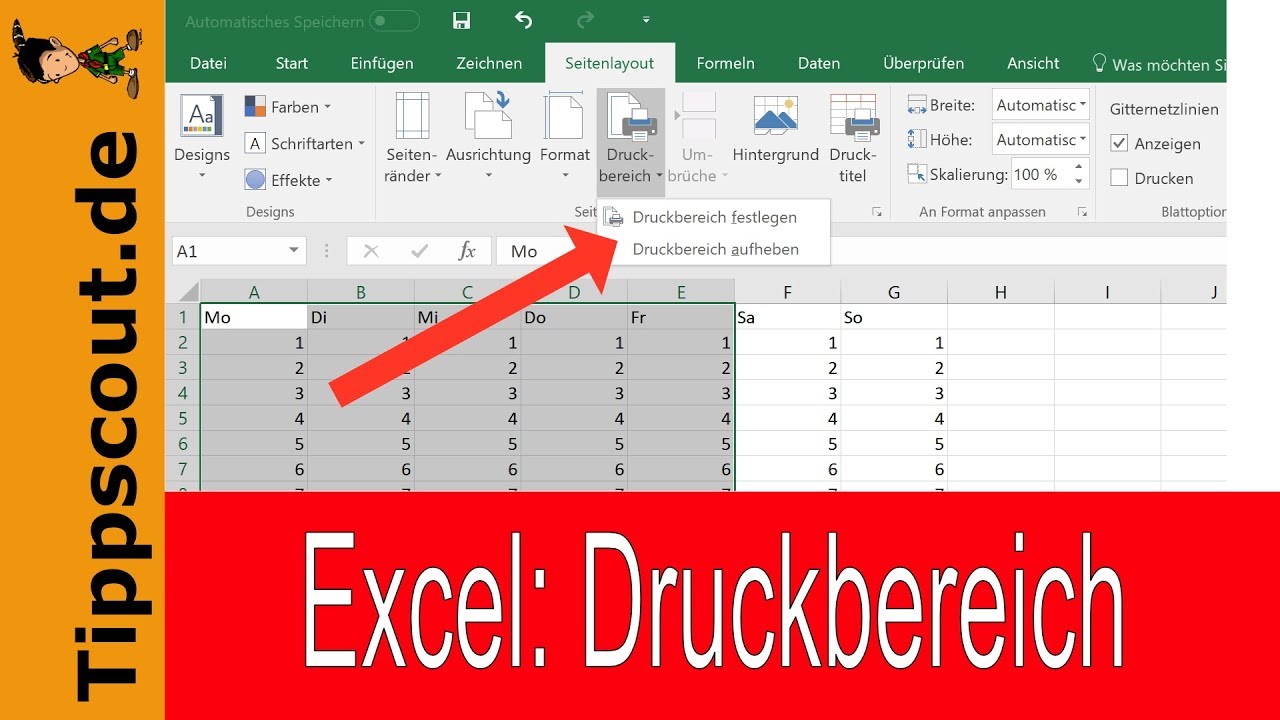Click the Name Box showing A1

(228, 251)
